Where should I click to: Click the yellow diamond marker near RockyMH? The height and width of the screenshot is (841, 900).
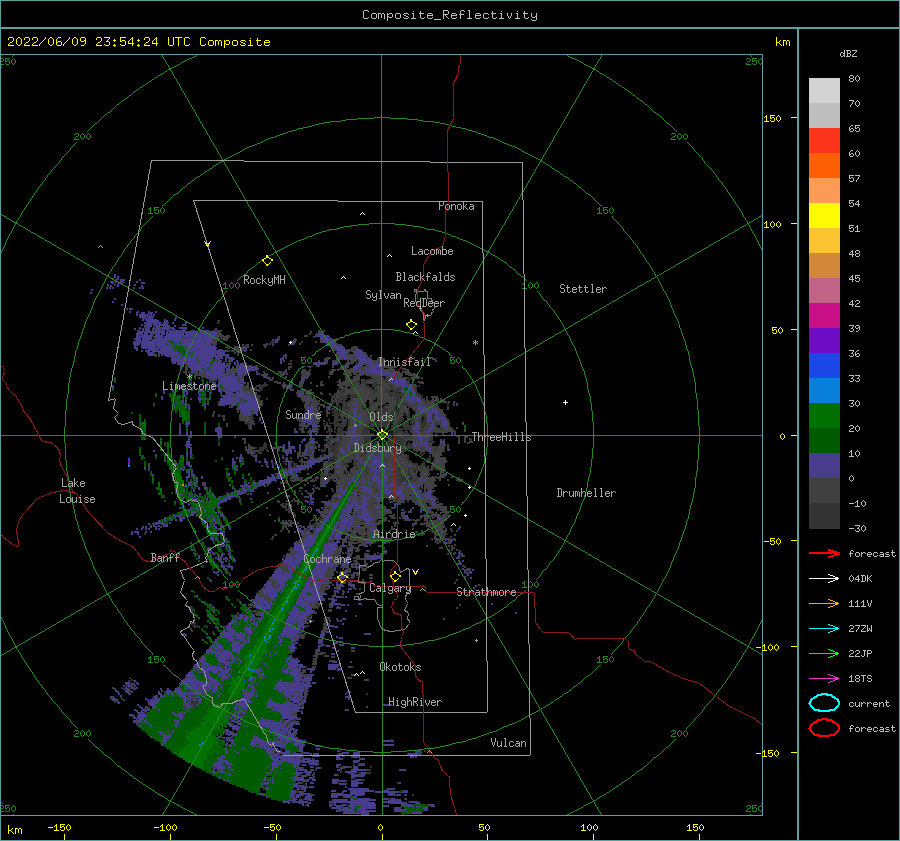tap(267, 261)
